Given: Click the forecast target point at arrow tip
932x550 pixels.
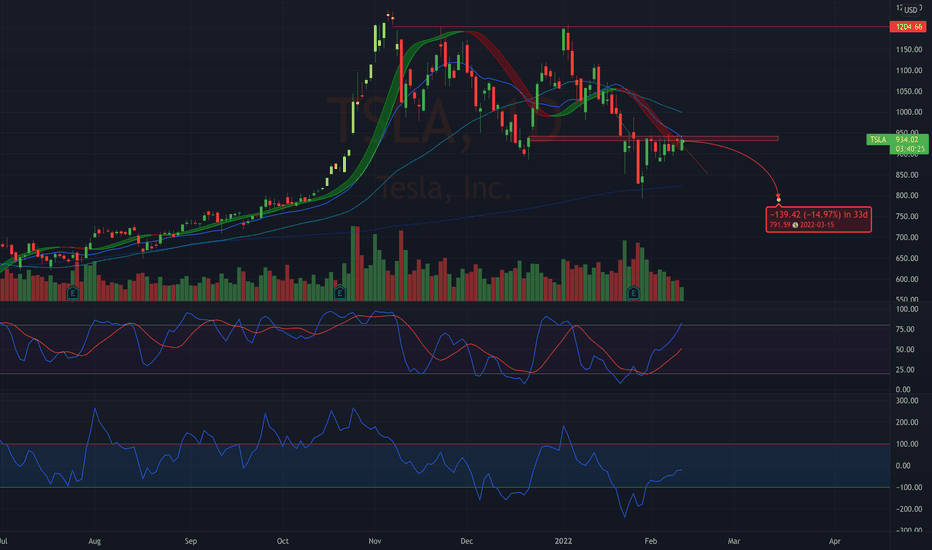Looking at the screenshot, I should point(779,199).
